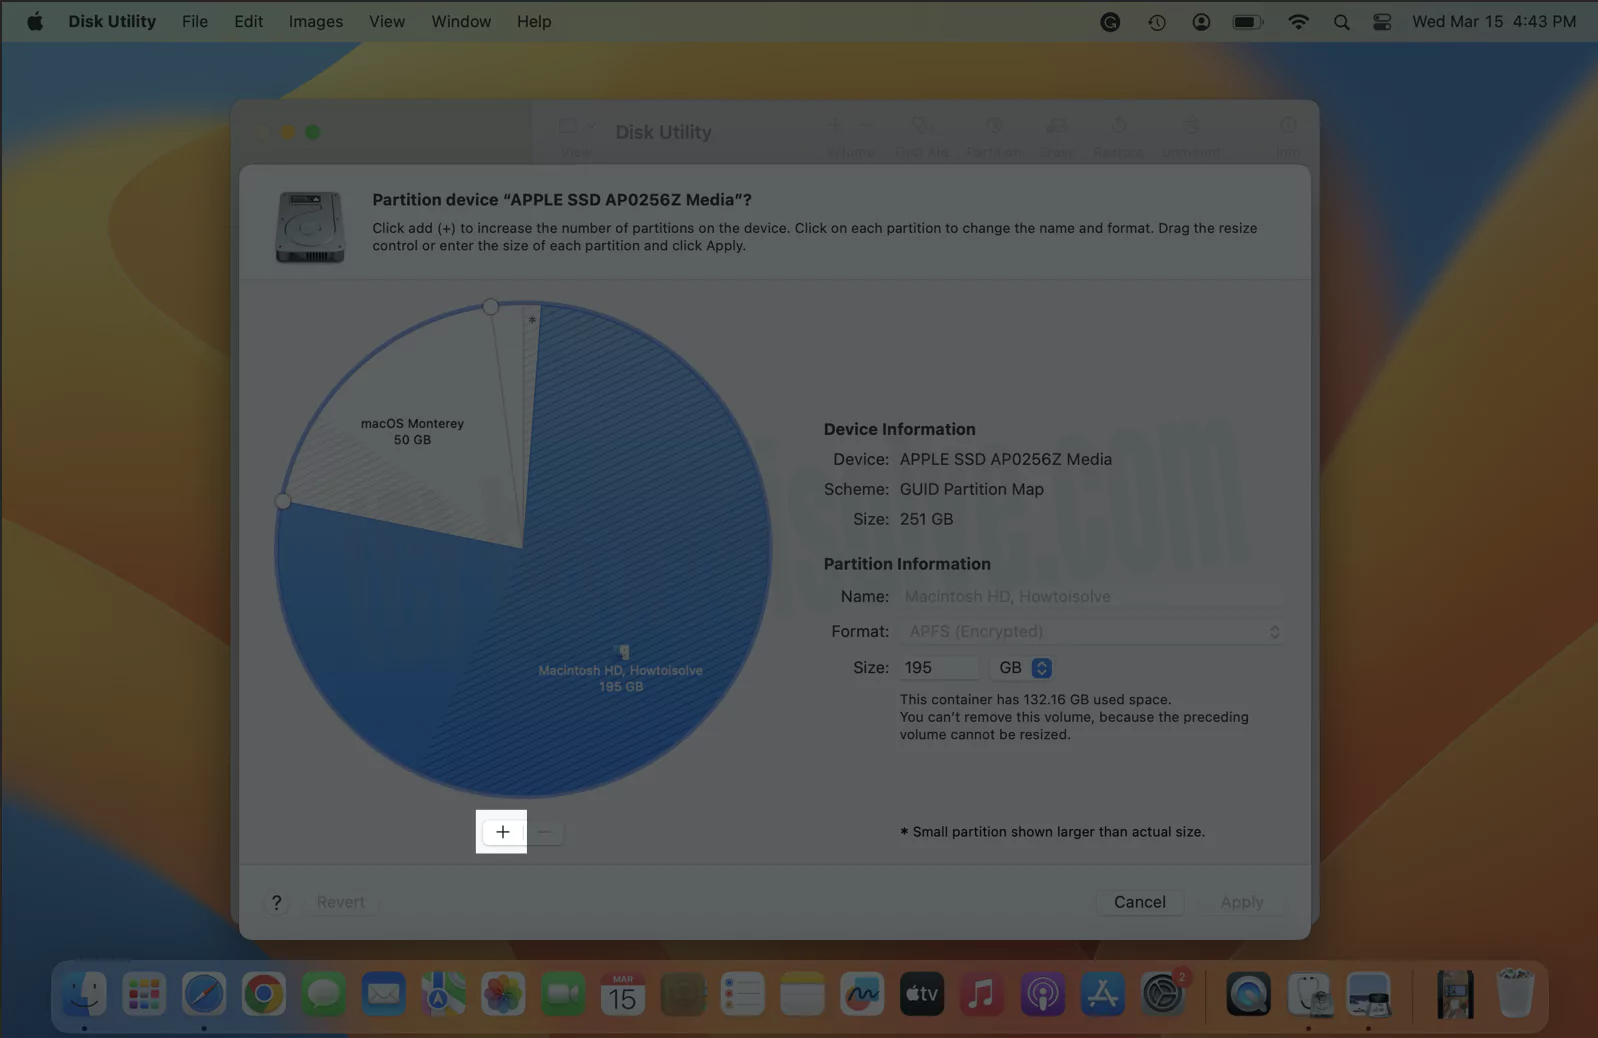Open Notes from the Dock
Viewport: 1598px width, 1038px height.
coord(802,995)
